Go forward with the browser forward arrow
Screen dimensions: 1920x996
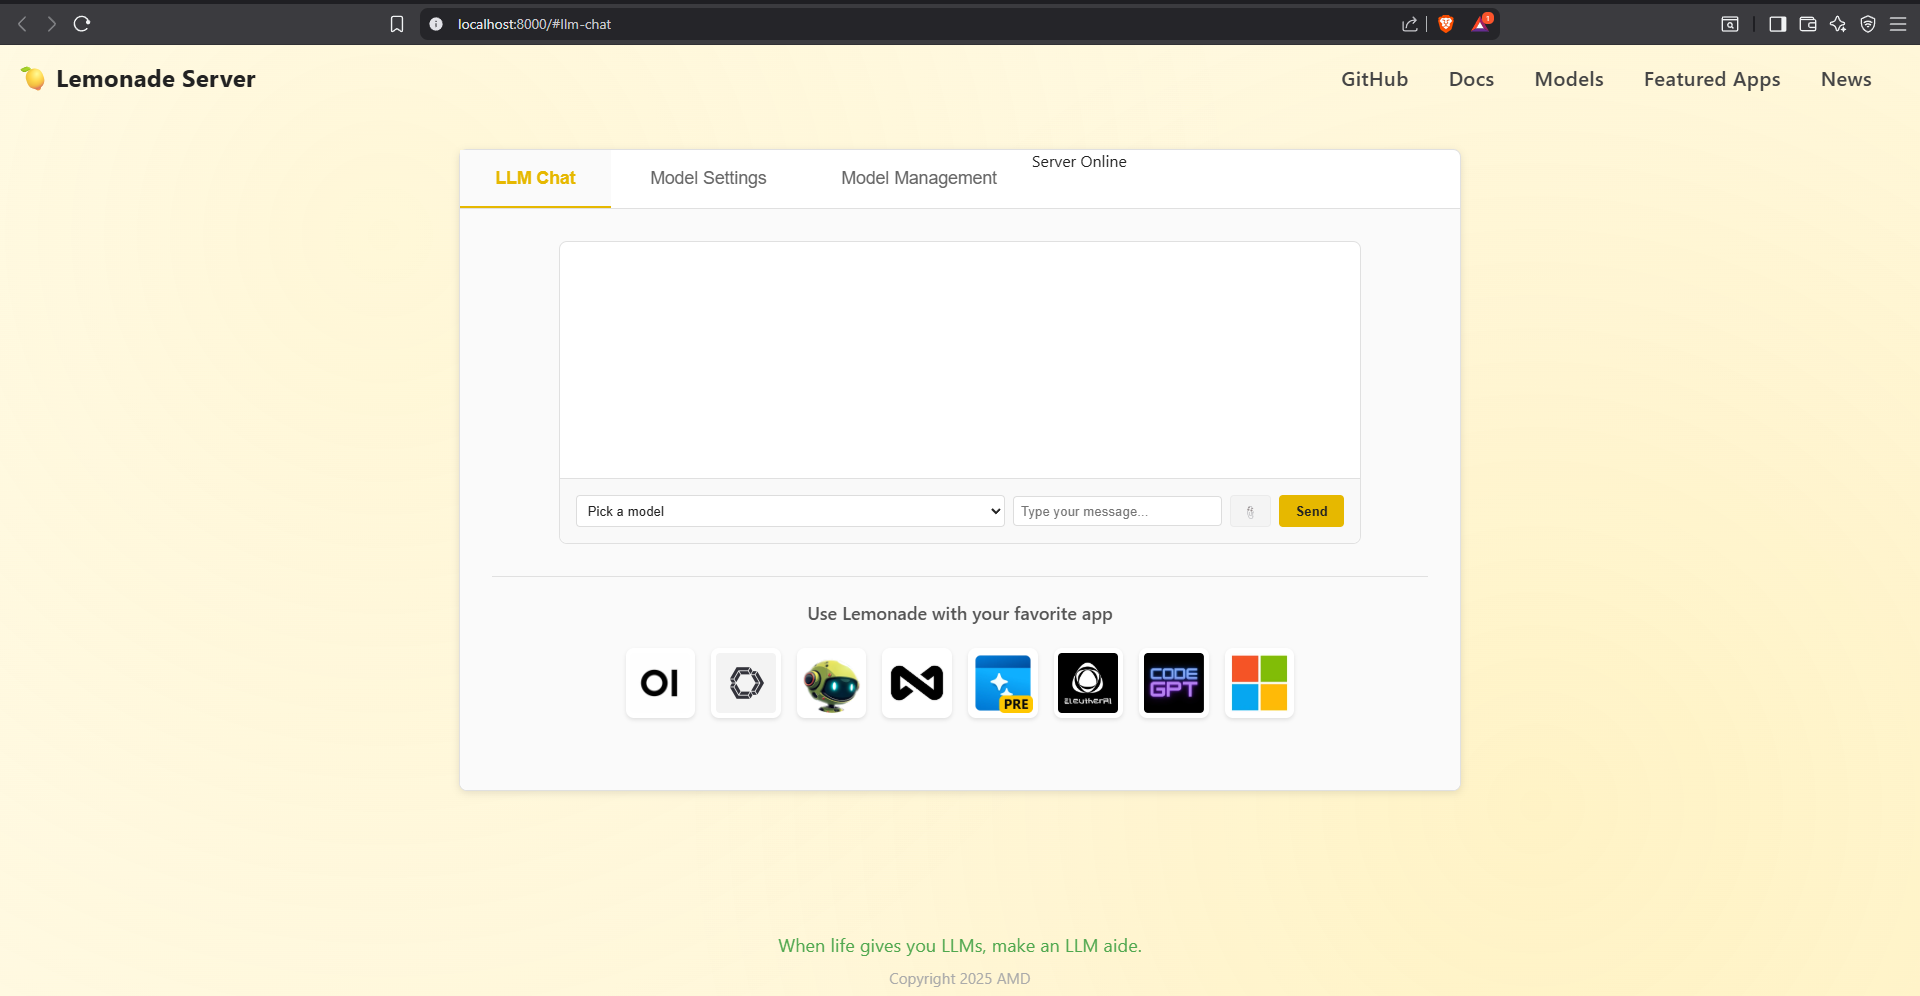pyautogui.click(x=52, y=24)
